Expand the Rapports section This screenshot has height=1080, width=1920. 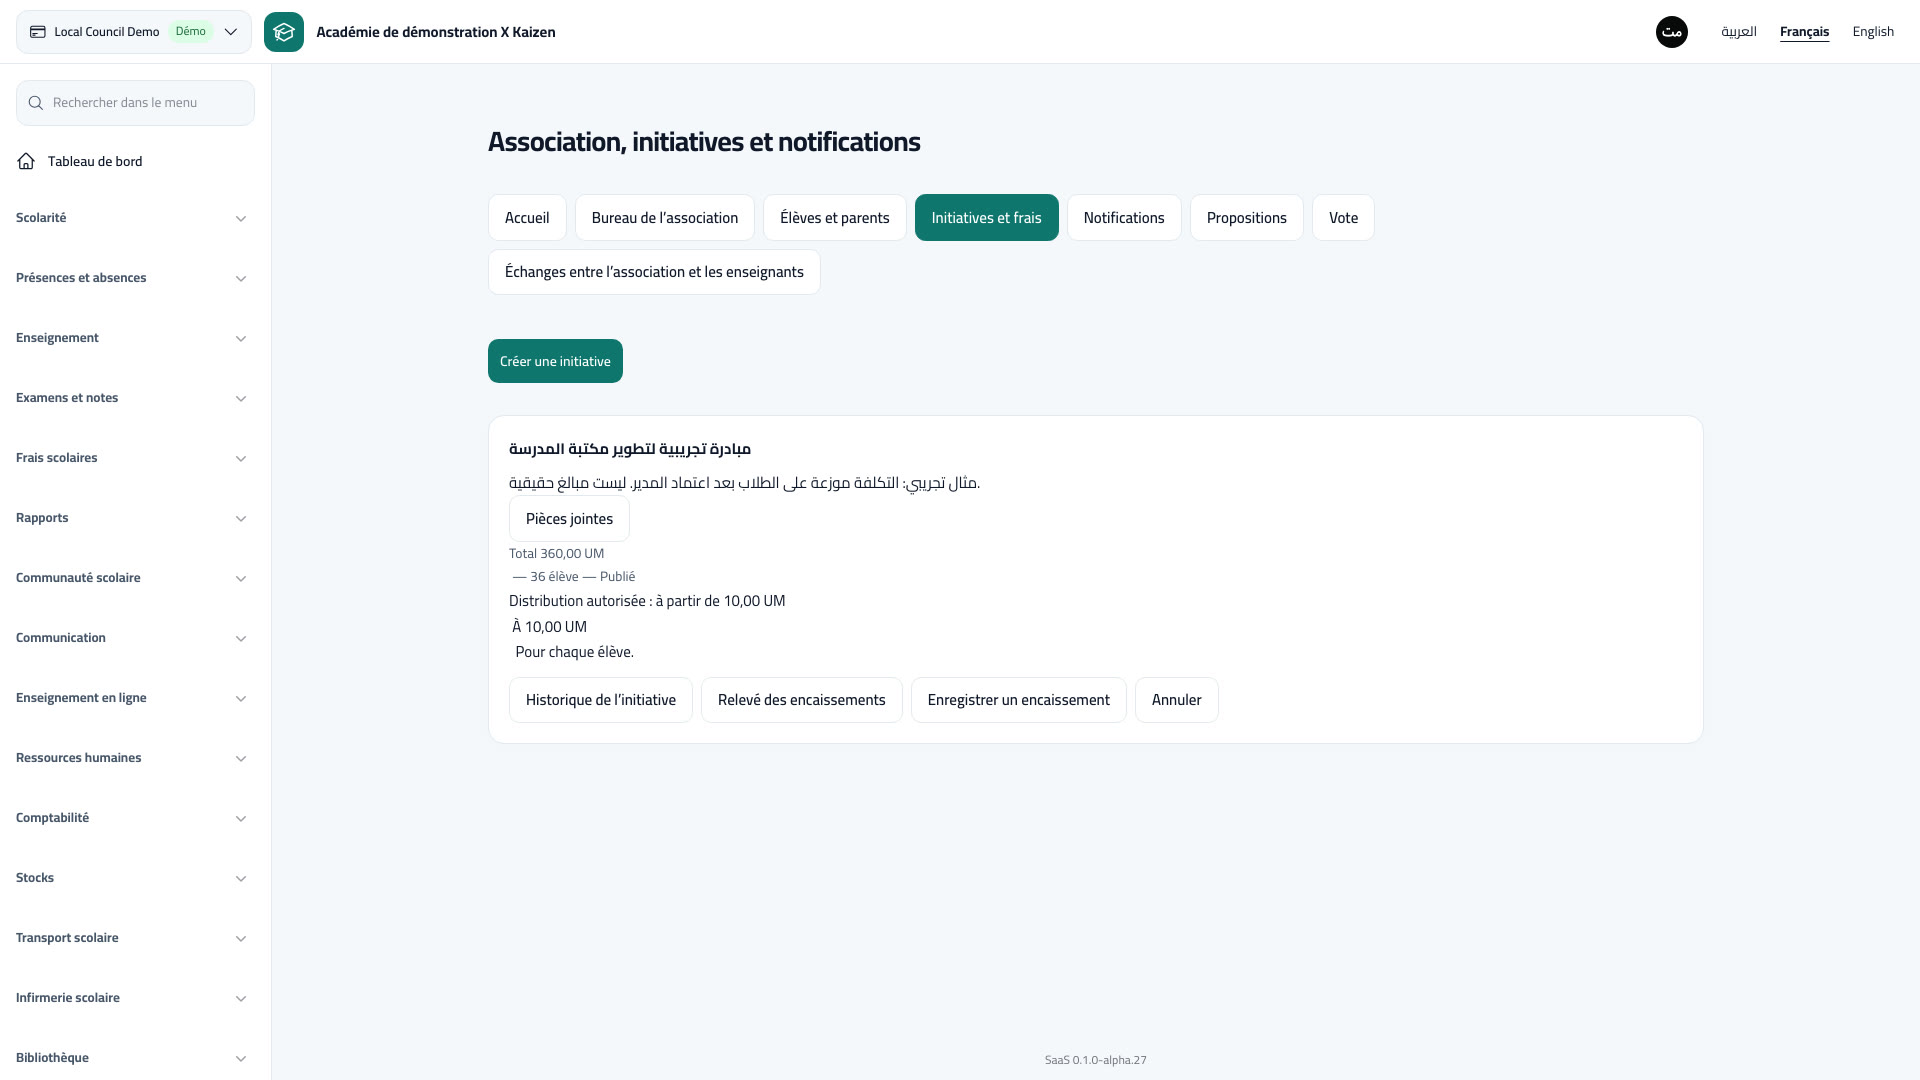131,518
